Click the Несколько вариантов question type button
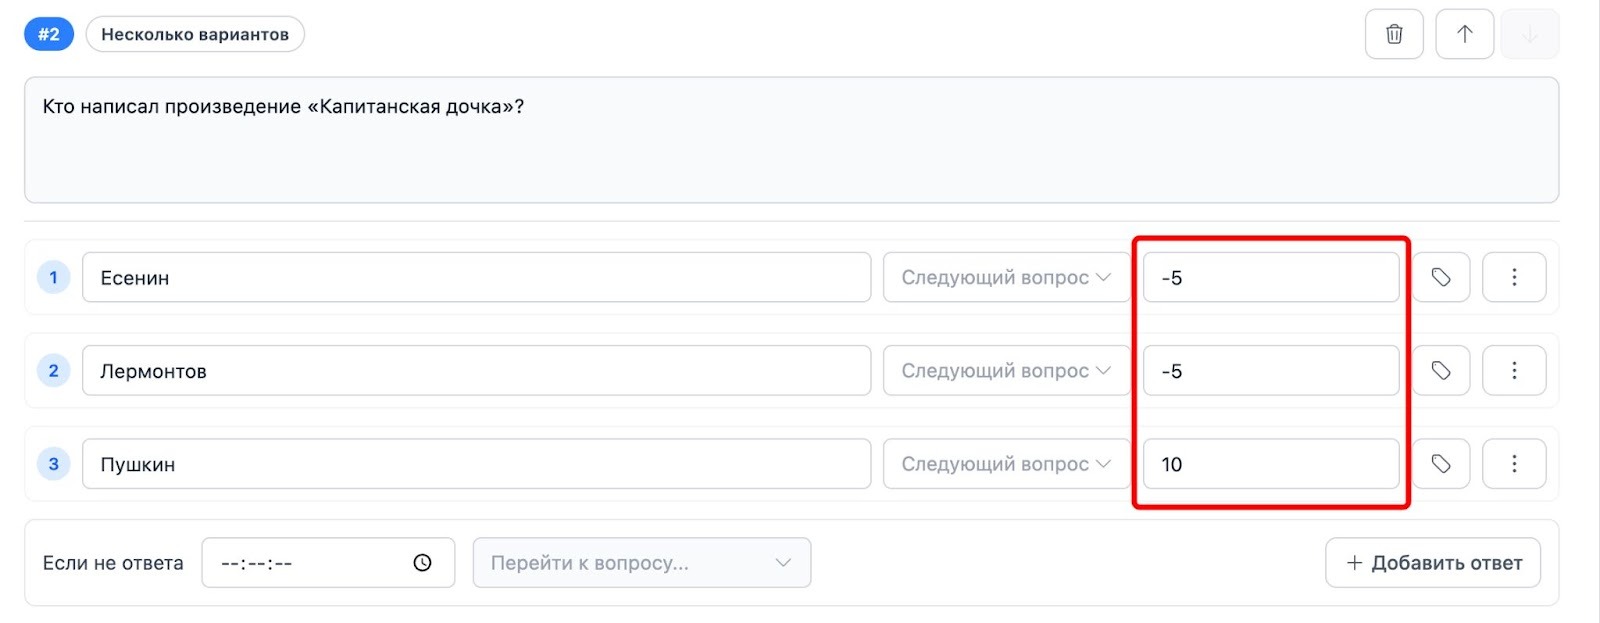Viewport: 1600px width, 623px height. 195,34
